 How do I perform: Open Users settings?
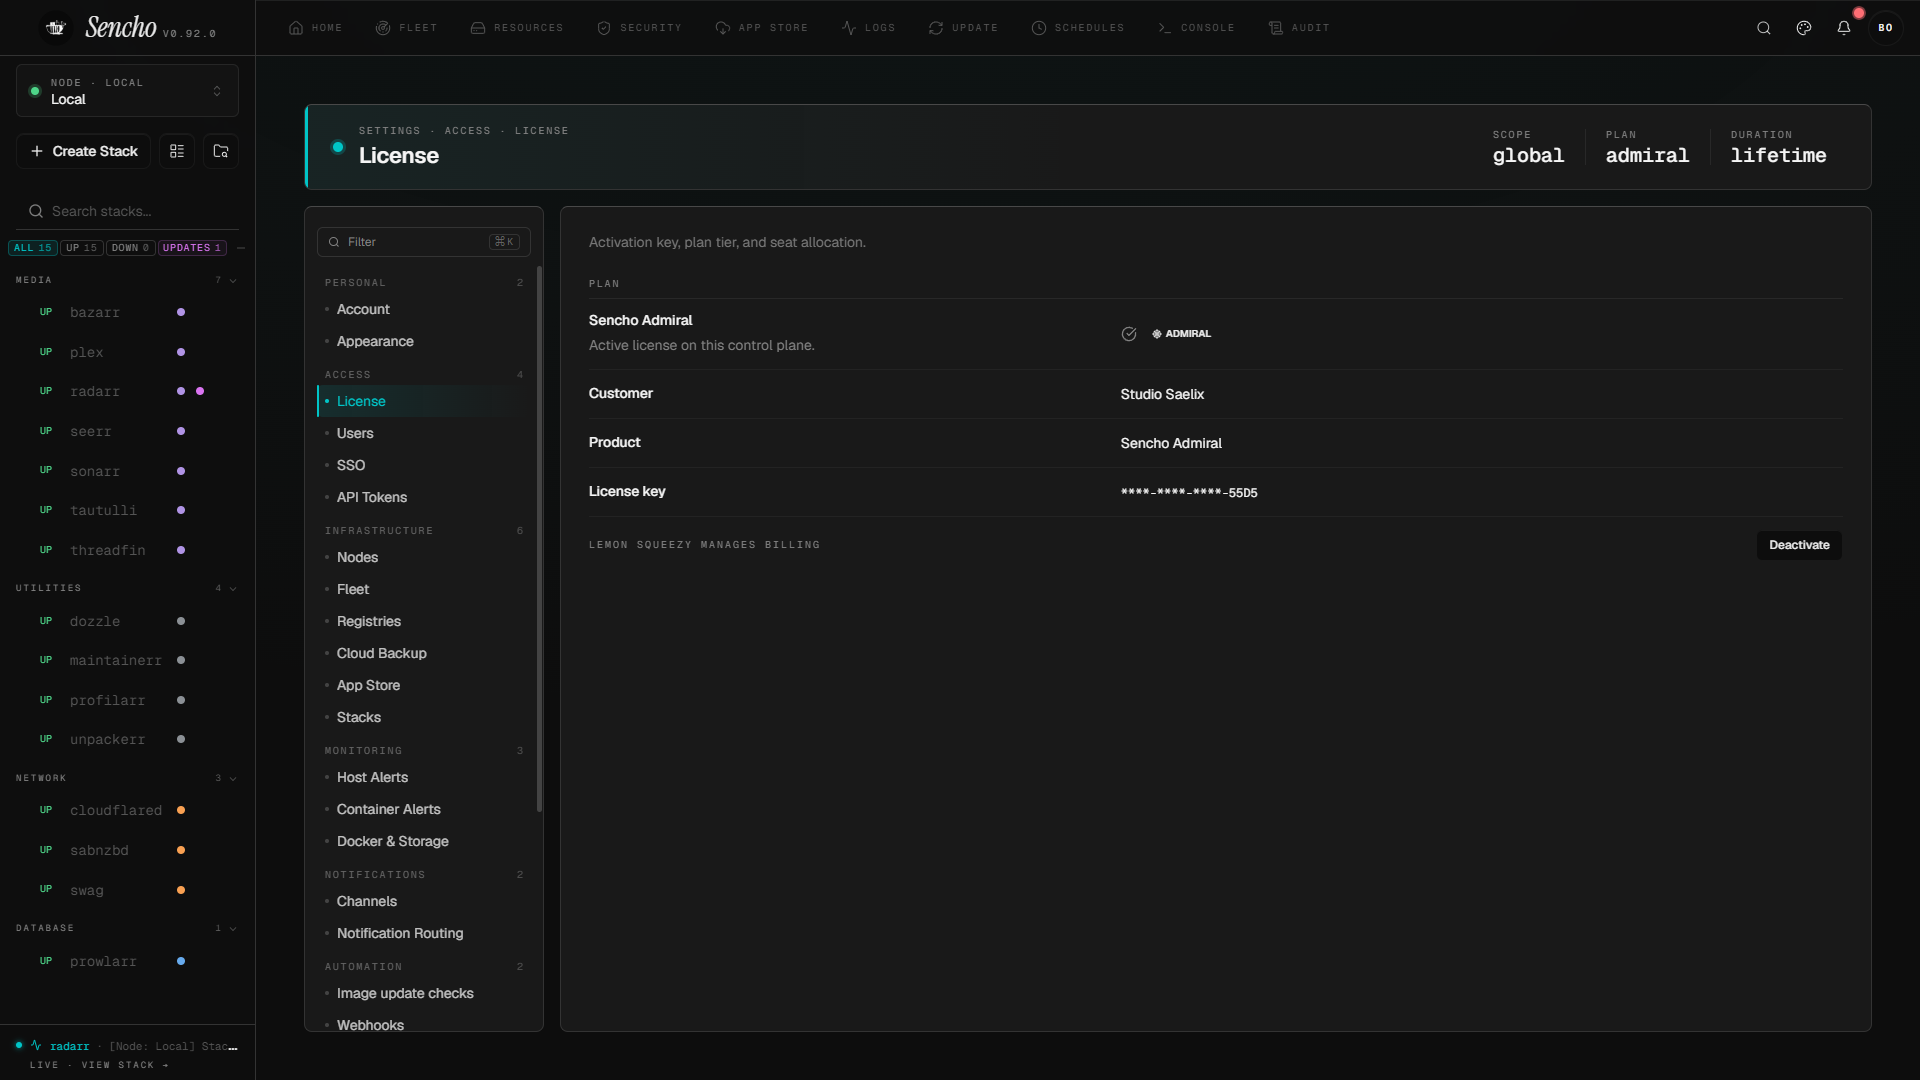point(424,434)
